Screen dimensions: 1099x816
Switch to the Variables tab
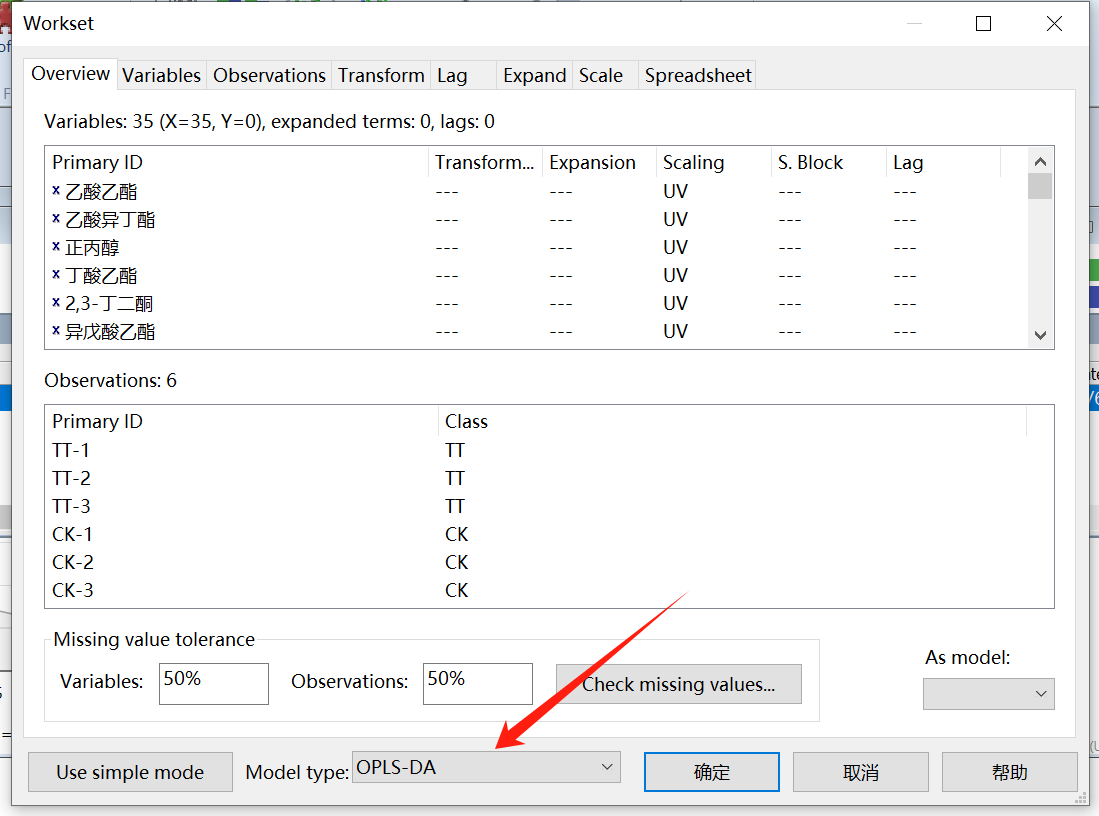[x=161, y=76]
